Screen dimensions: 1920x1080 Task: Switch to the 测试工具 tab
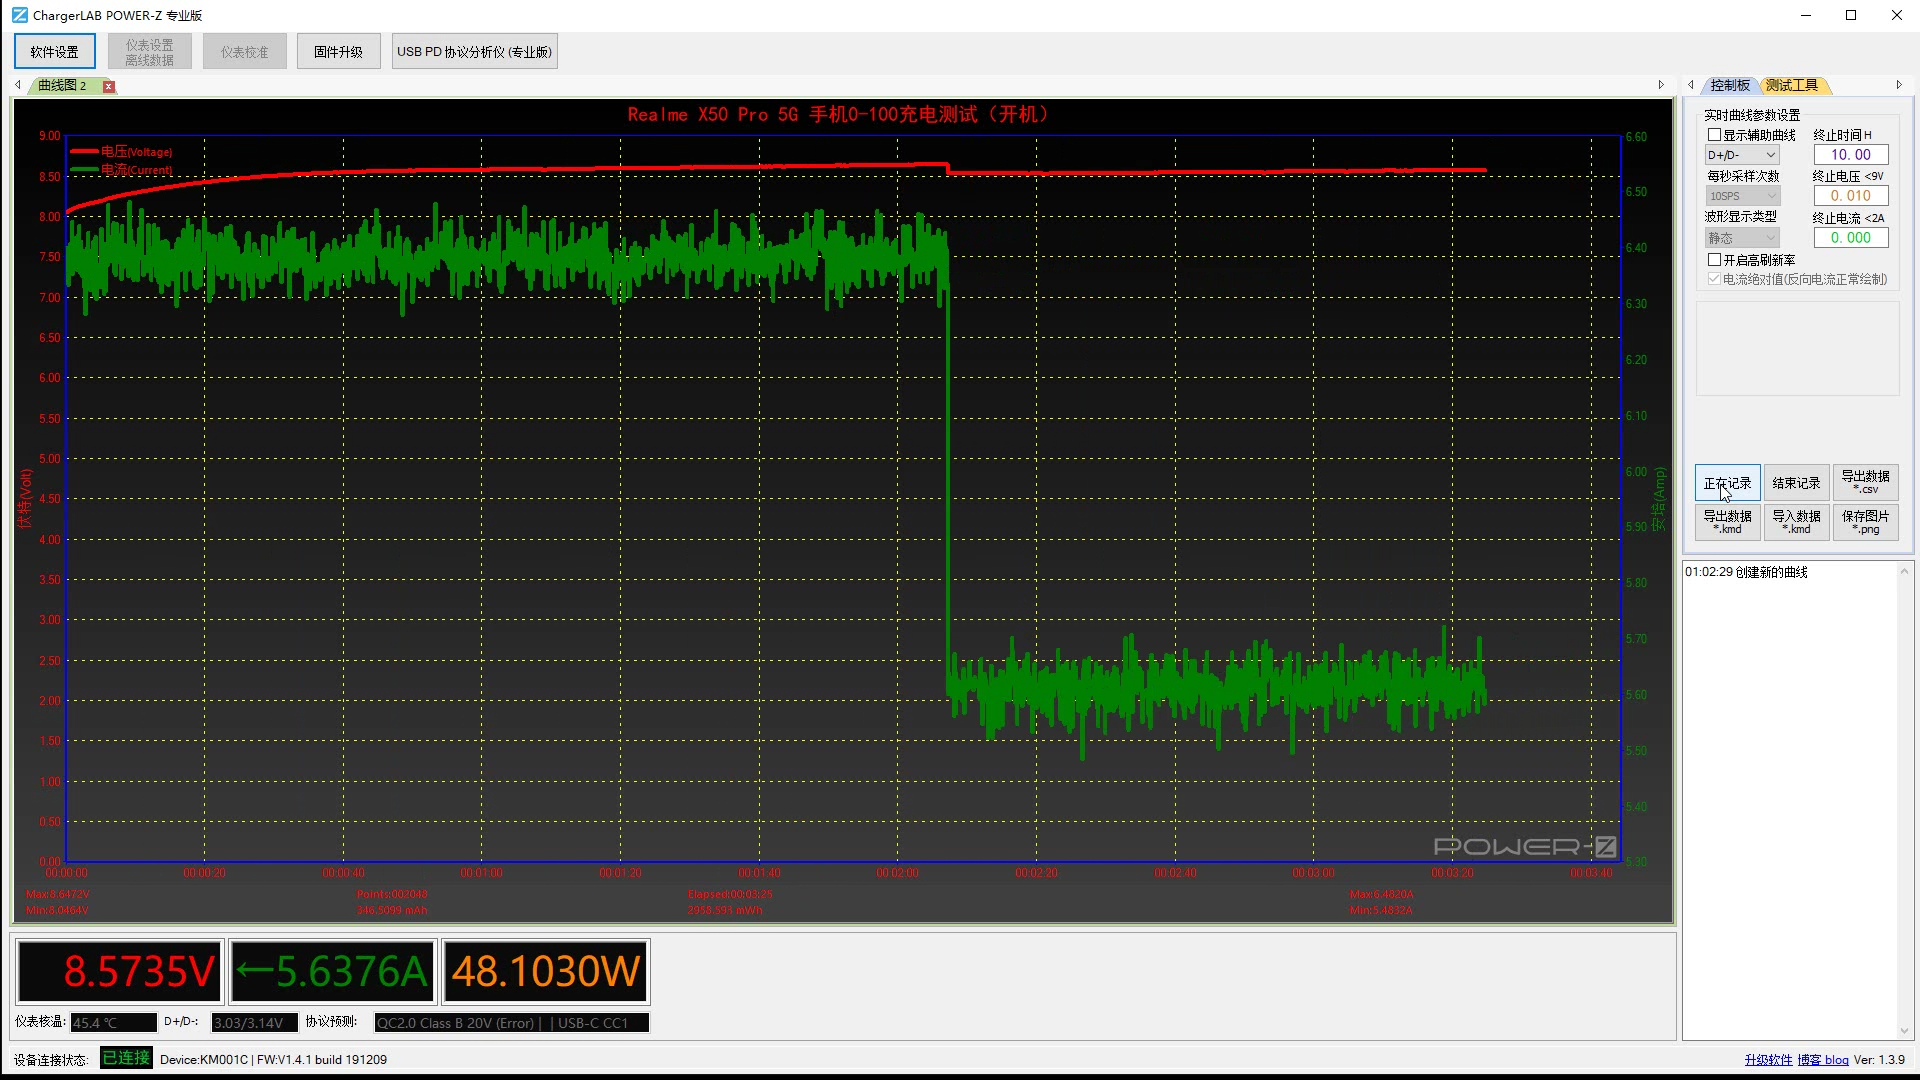pyautogui.click(x=1792, y=85)
